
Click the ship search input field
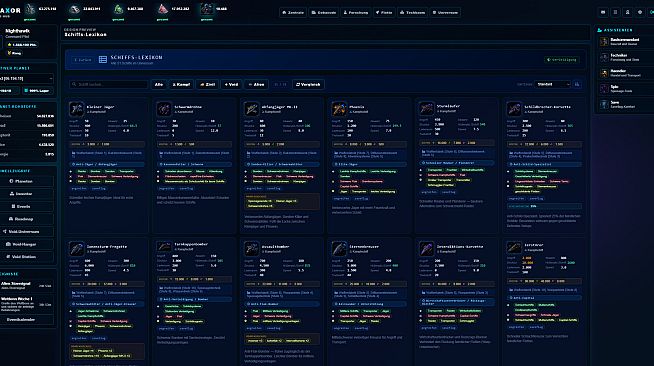click(x=108, y=84)
